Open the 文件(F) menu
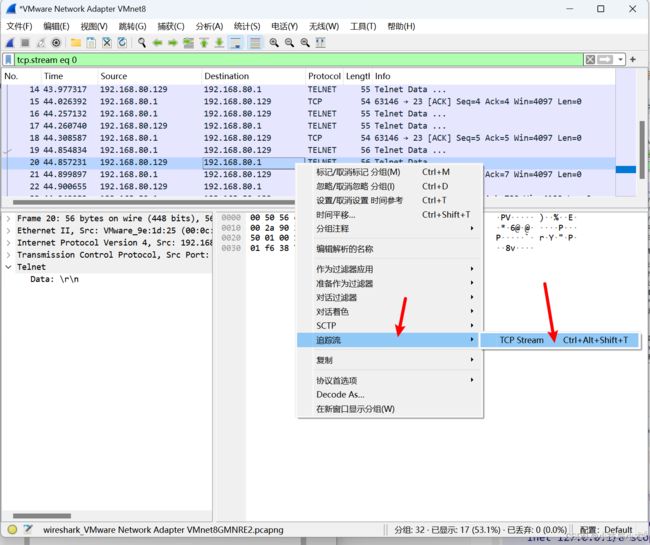This screenshot has height=545, width=650. point(19,26)
